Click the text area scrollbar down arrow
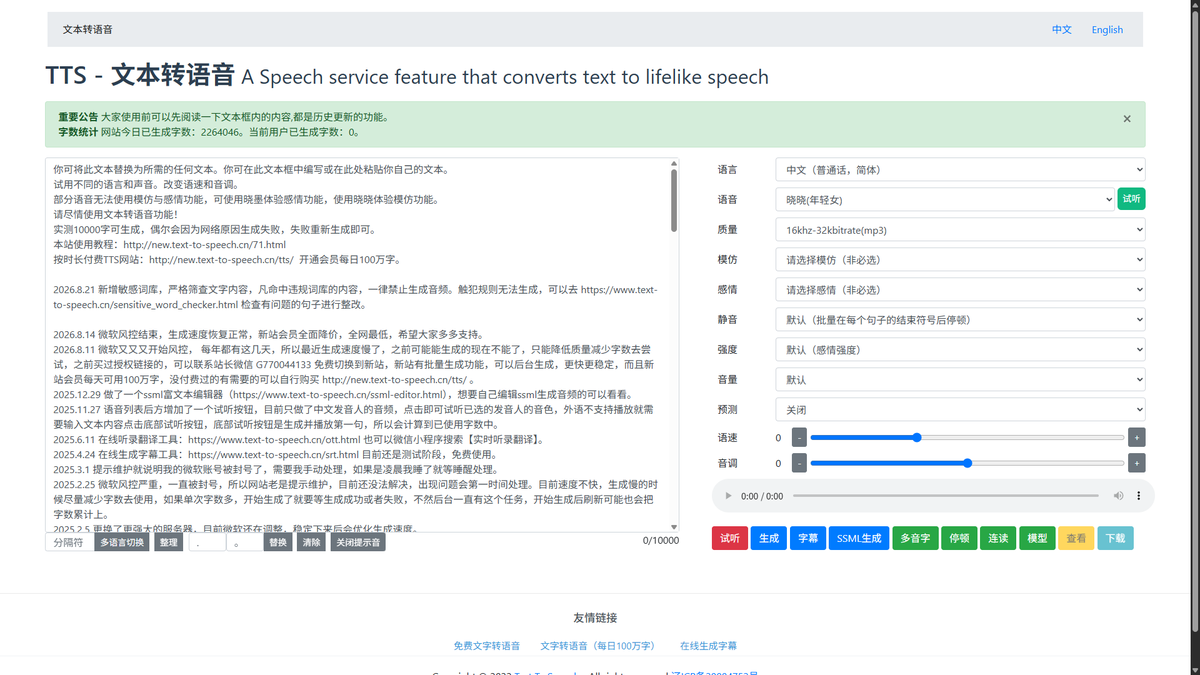The image size is (1200, 675). 674,526
